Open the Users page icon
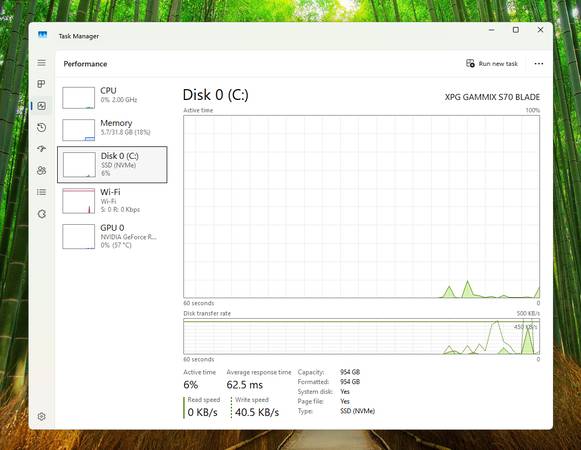Screen dimensions: 581x450 pos(42,171)
